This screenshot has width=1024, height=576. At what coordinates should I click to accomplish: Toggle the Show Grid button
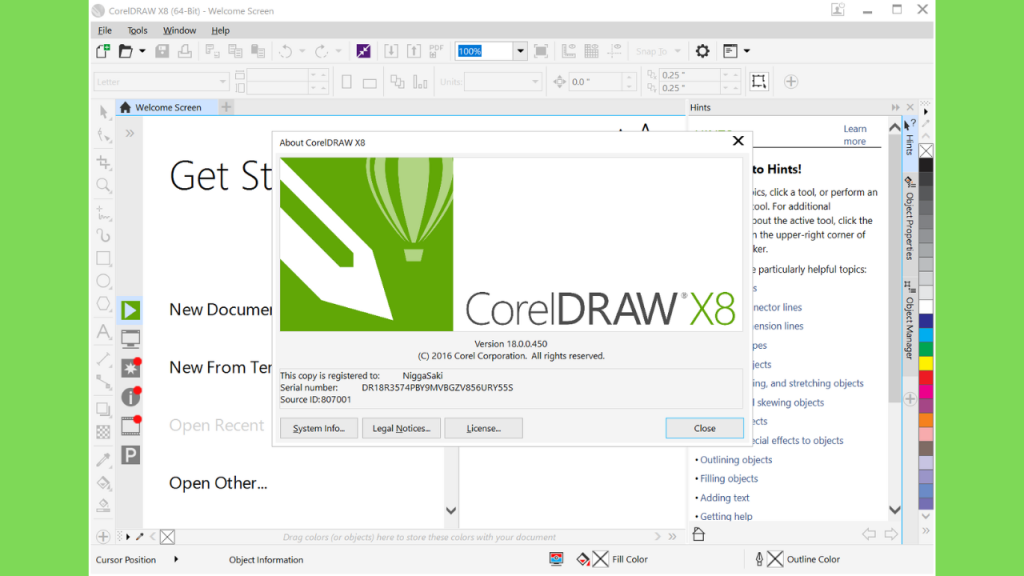pos(592,51)
